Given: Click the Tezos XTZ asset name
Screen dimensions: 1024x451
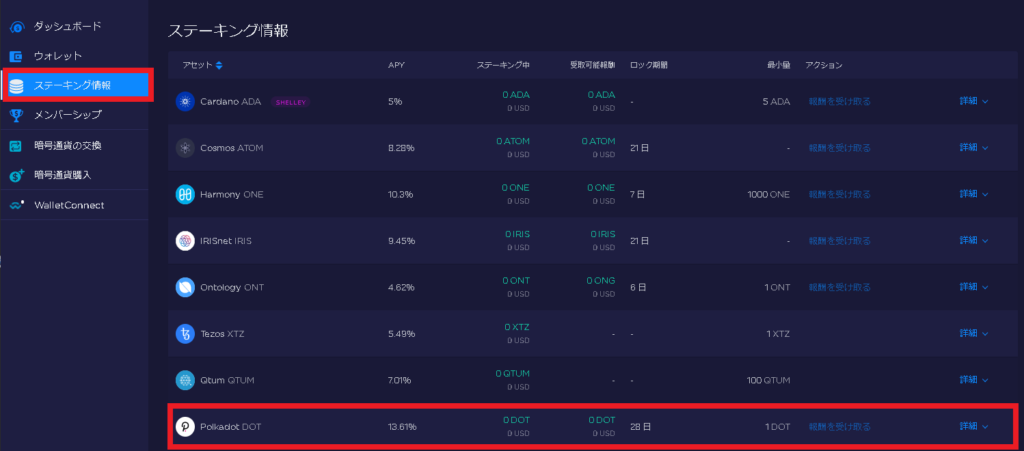Looking at the screenshot, I should pos(222,334).
